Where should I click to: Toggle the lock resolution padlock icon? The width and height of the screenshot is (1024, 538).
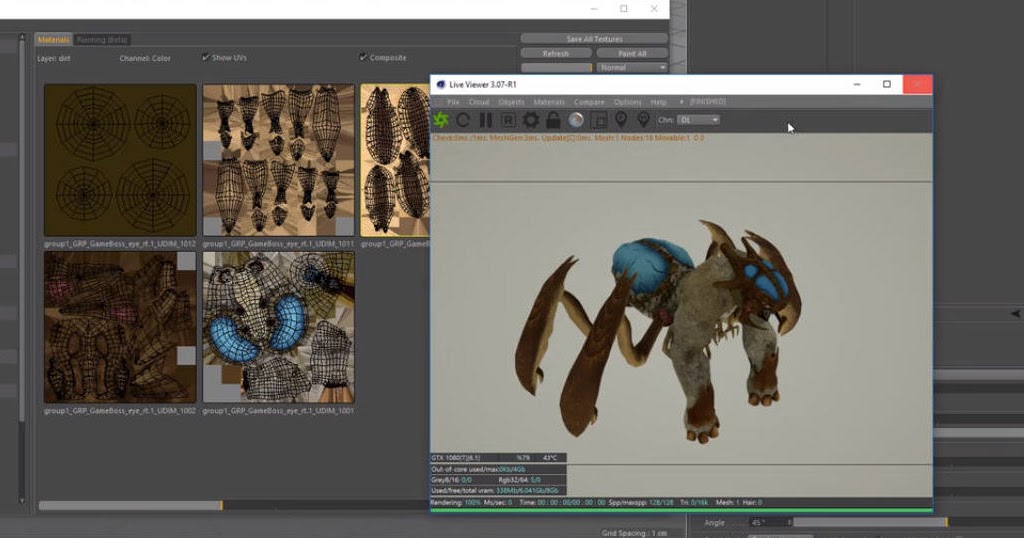click(x=553, y=120)
